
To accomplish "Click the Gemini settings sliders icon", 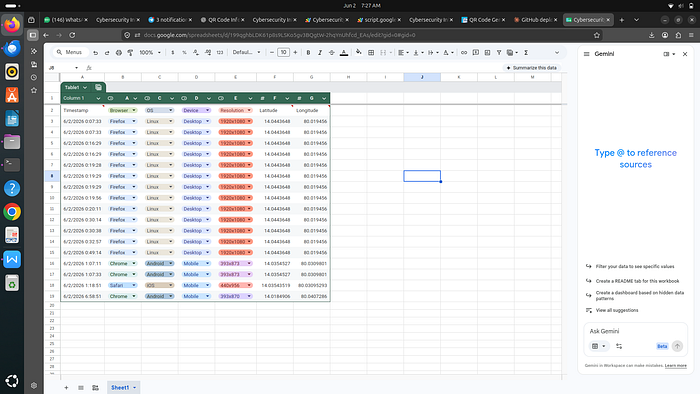I will coord(619,346).
